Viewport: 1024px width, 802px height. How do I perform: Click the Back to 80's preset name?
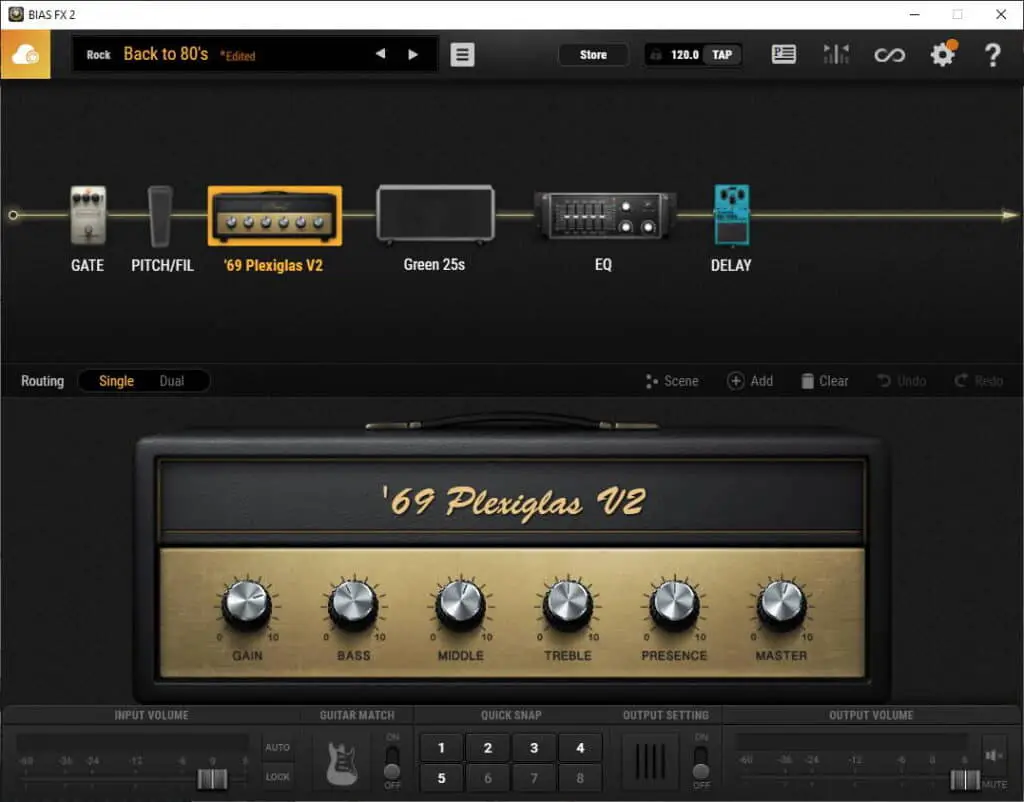click(x=166, y=54)
